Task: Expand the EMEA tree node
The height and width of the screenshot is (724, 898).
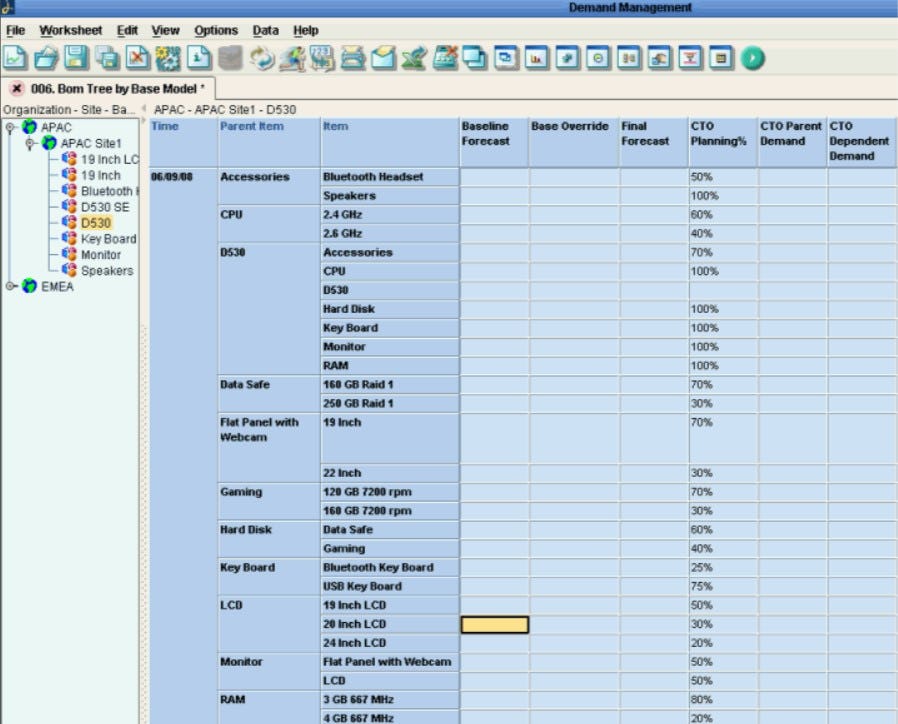Action: click(x=10, y=286)
